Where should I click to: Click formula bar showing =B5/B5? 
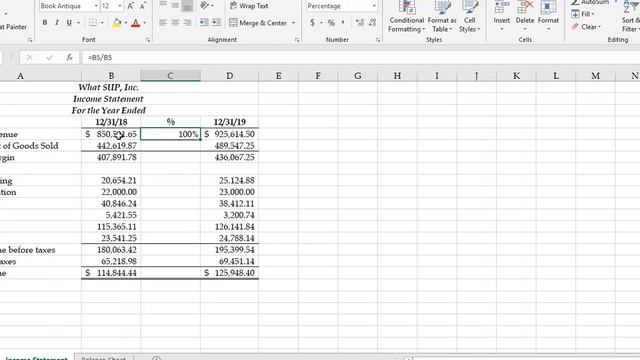tap(361, 58)
